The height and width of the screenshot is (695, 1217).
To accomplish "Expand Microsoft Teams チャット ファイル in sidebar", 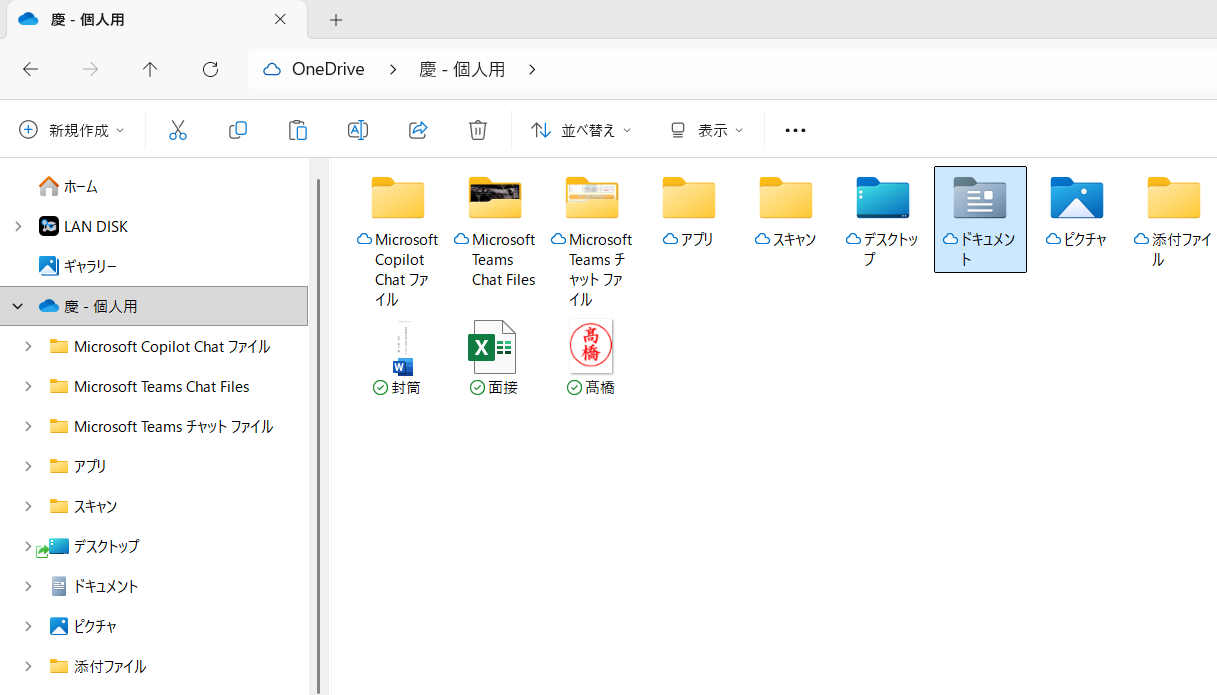I will tap(28, 426).
